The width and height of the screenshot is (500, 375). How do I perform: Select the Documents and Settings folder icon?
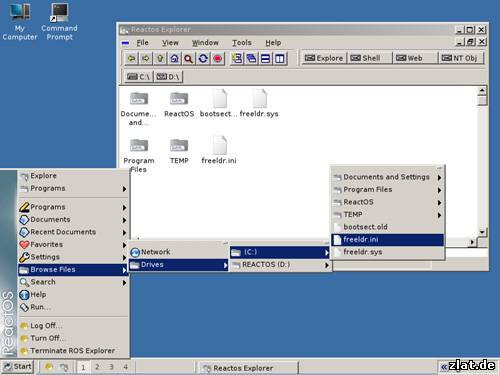[139, 108]
